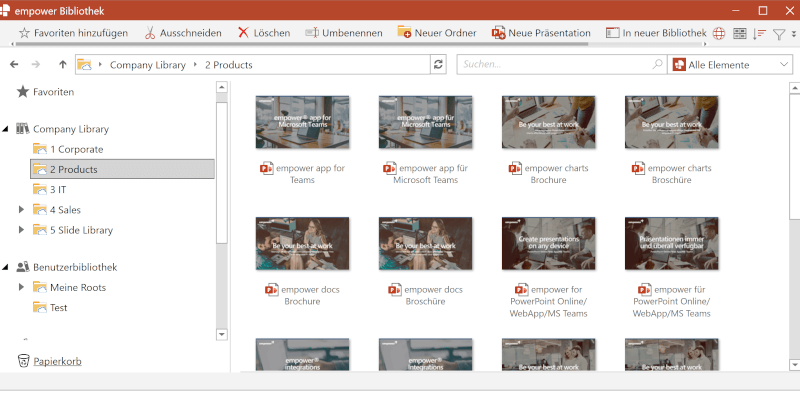Select empower app für Microsoft Teams thumbnail
Image resolution: width=800 pixels, height=414 pixels.
pyautogui.click(x=426, y=122)
